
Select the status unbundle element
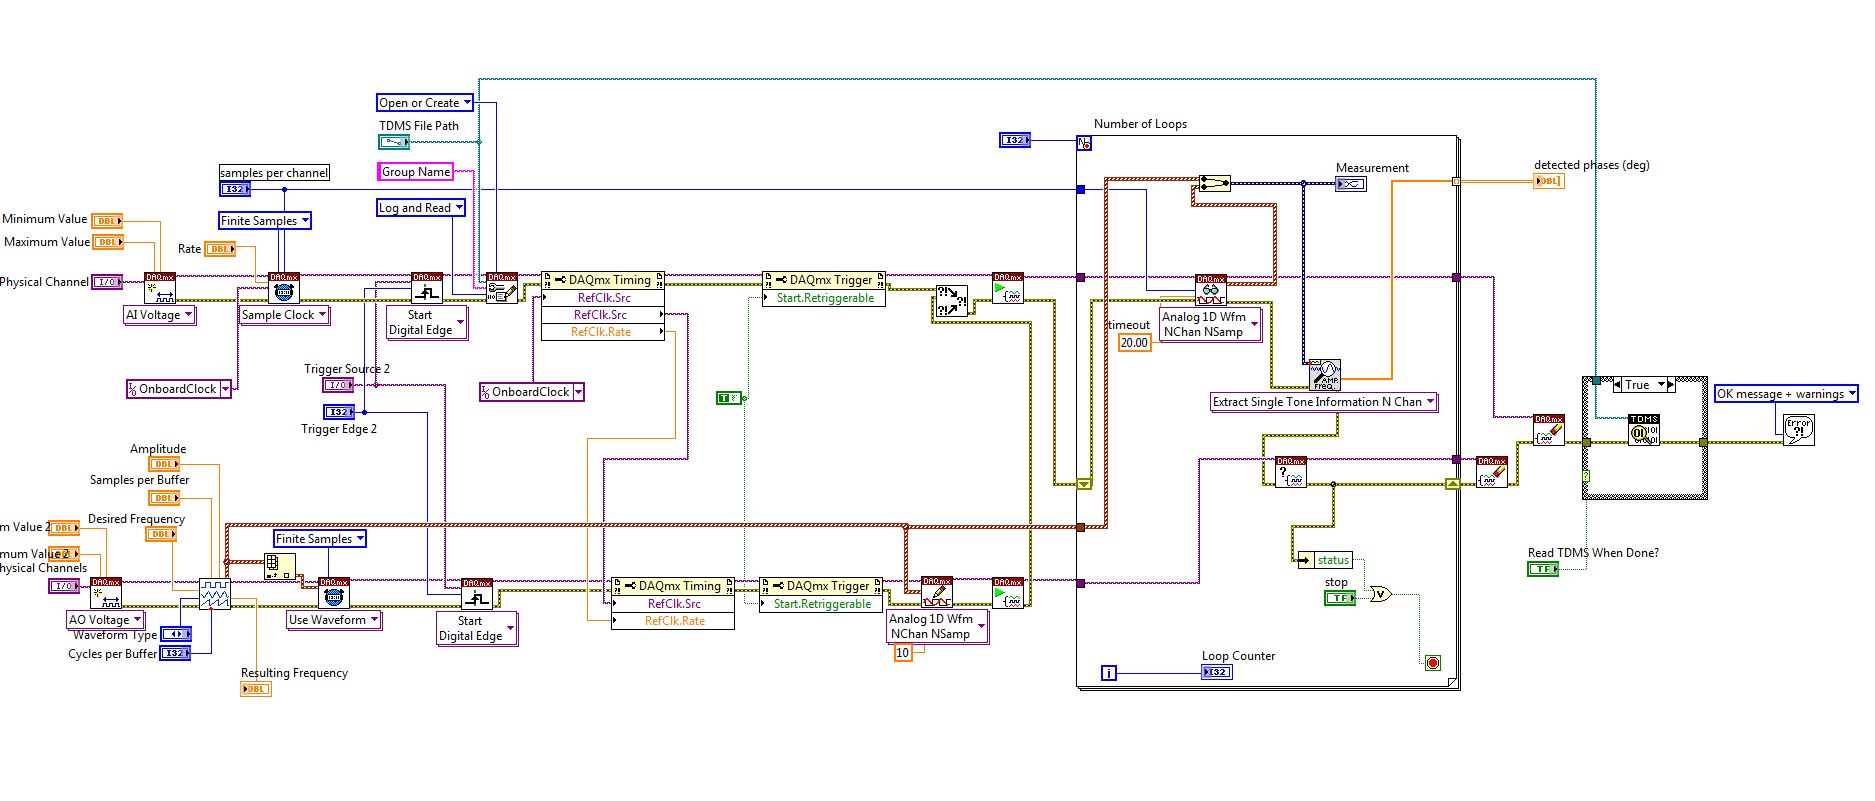(x=1325, y=560)
